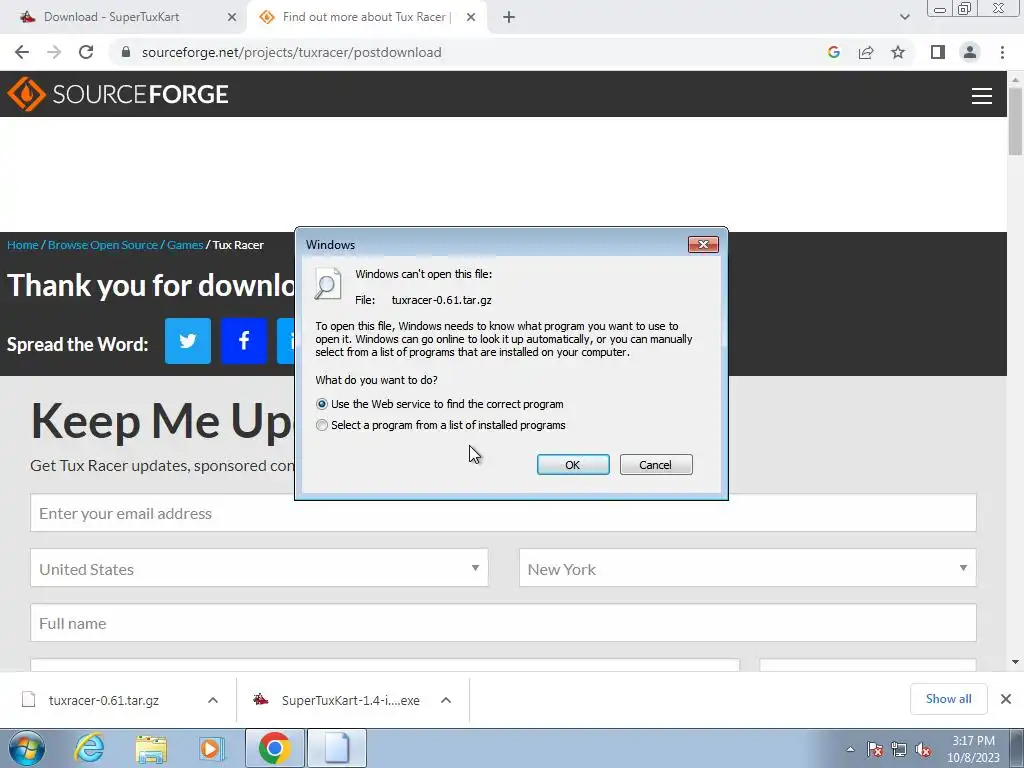
Task: Confirm with OK in Windows dialog
Action: [x=573, y=465]
